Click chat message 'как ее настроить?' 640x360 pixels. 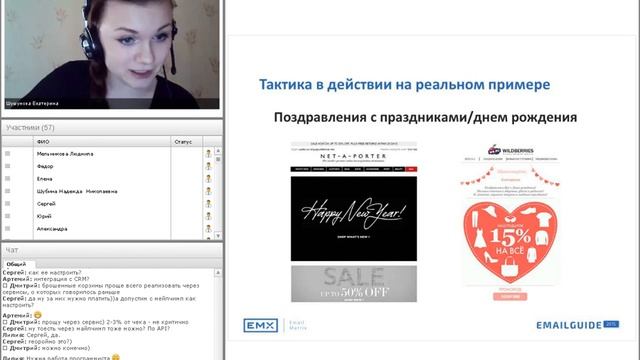click(55, 272)
